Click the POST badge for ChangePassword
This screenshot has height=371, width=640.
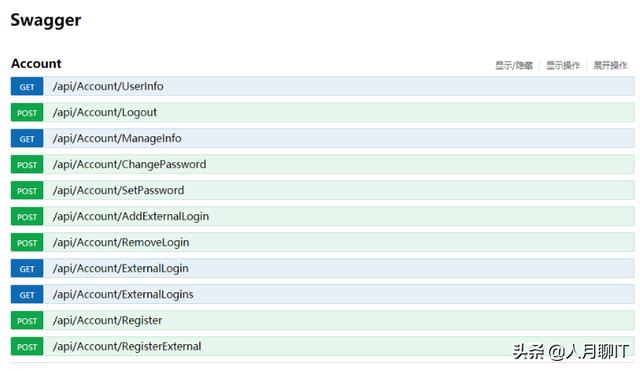[x=27, y=164]
